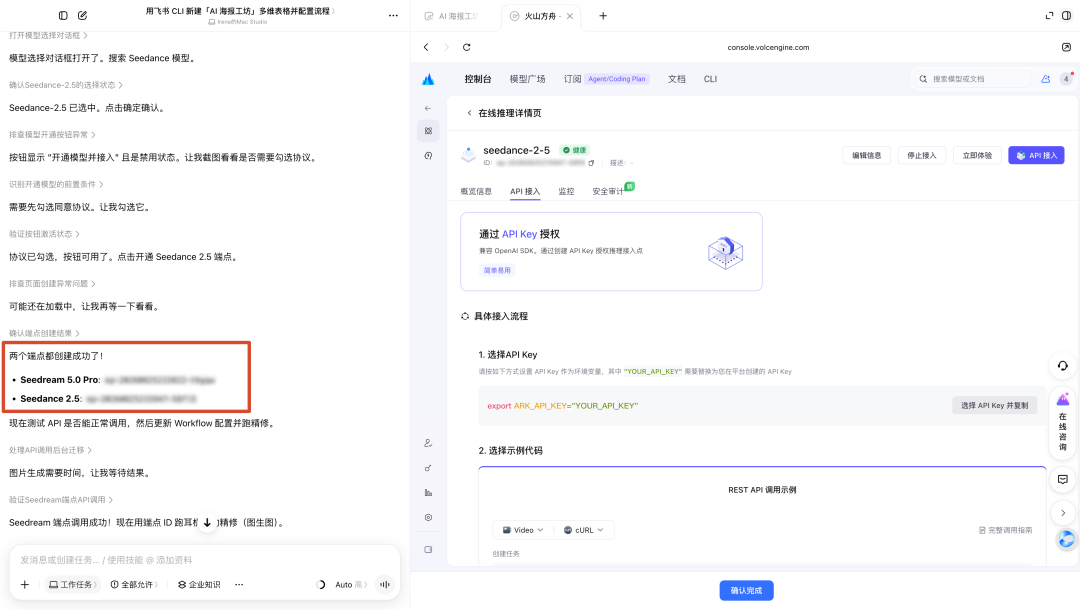This screenshot has height=610, width=1080.
Task: Expand the 确认端点创建结果 step
Action: pyautogui.click(x=44, y=333)
